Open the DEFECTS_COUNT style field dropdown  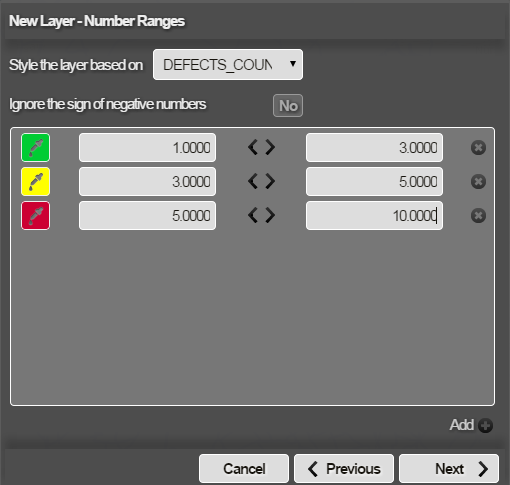[x=228, y=65]
